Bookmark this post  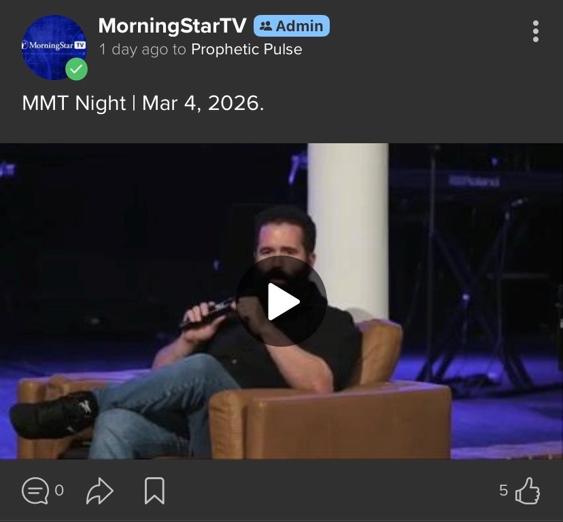pyautogui.click(x=154, y=490)
